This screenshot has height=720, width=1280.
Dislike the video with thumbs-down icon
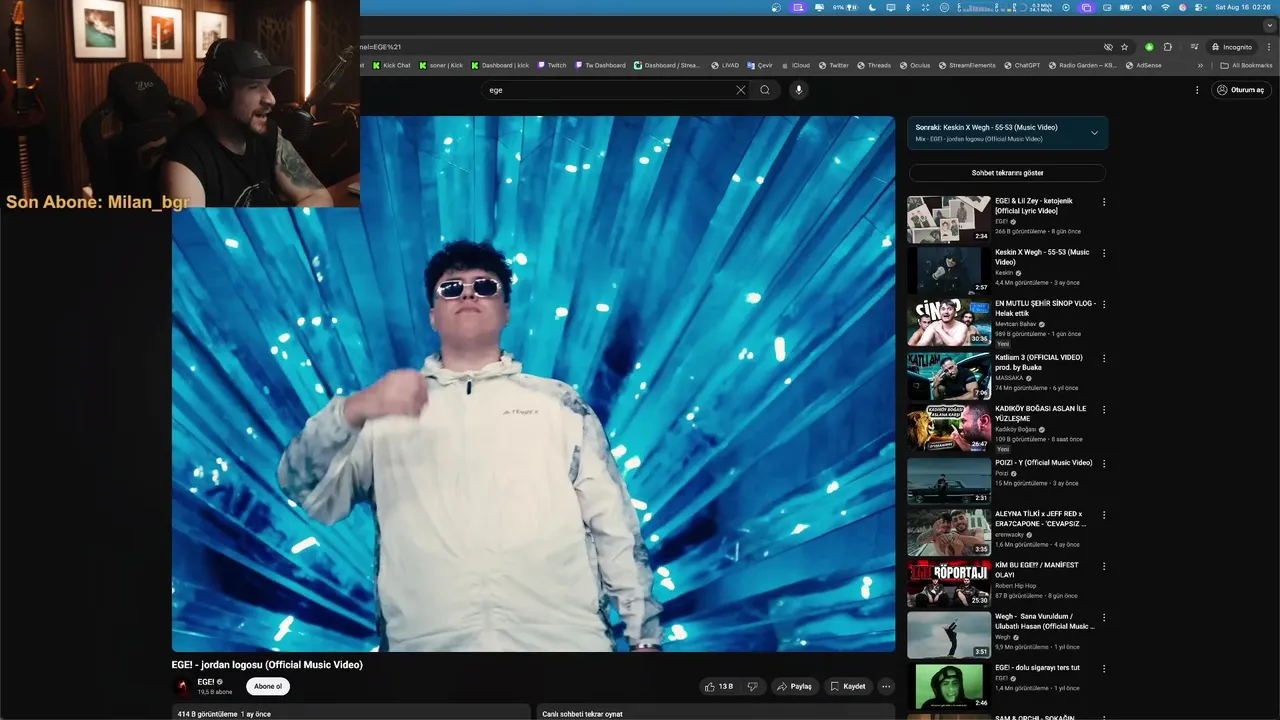click(x=754, y=686)
